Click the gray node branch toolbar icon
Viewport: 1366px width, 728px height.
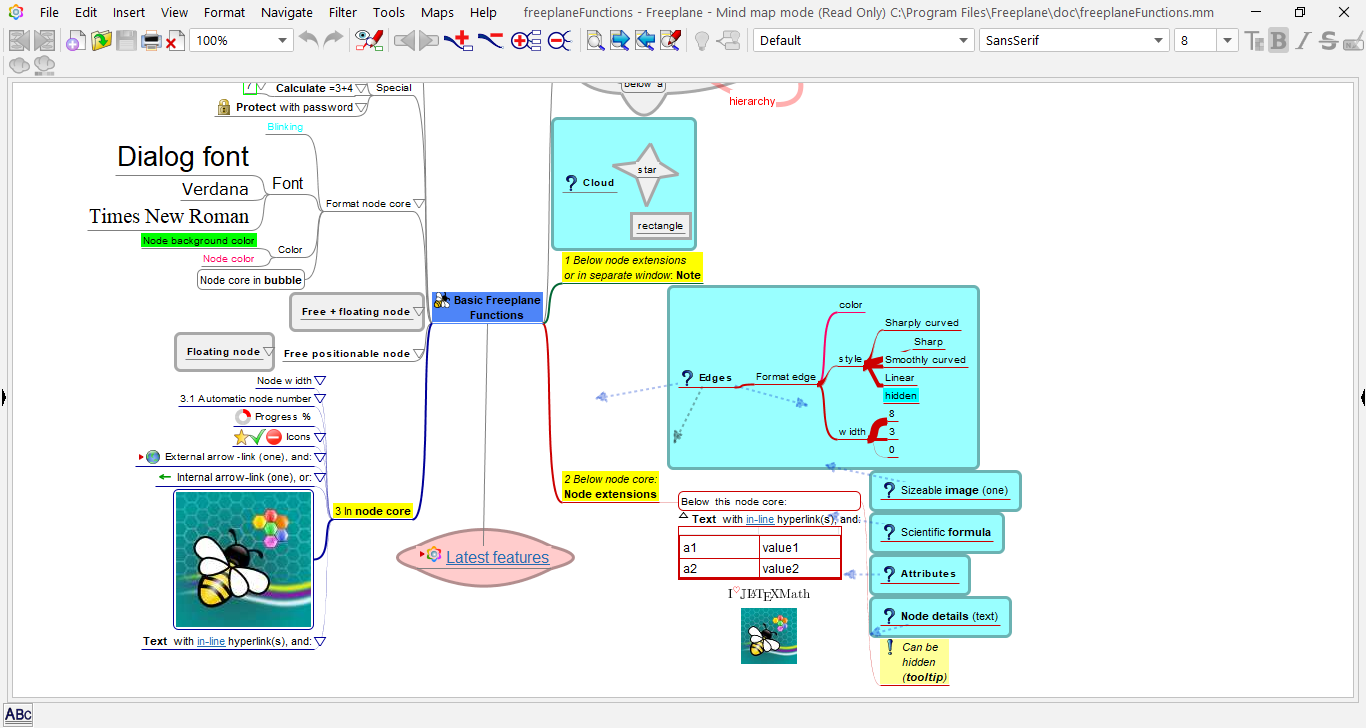point(729,41)
